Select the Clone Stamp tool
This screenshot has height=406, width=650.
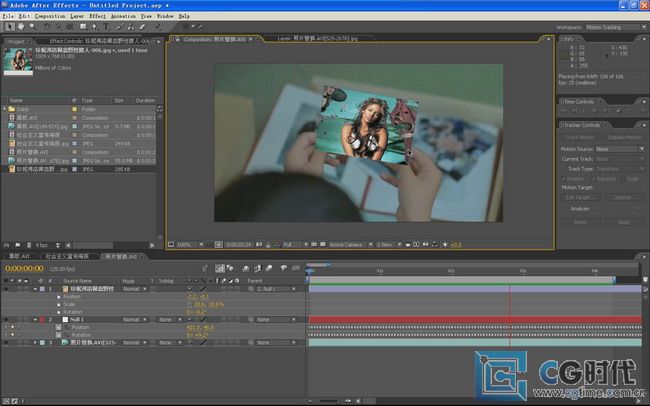coord(131,27)
